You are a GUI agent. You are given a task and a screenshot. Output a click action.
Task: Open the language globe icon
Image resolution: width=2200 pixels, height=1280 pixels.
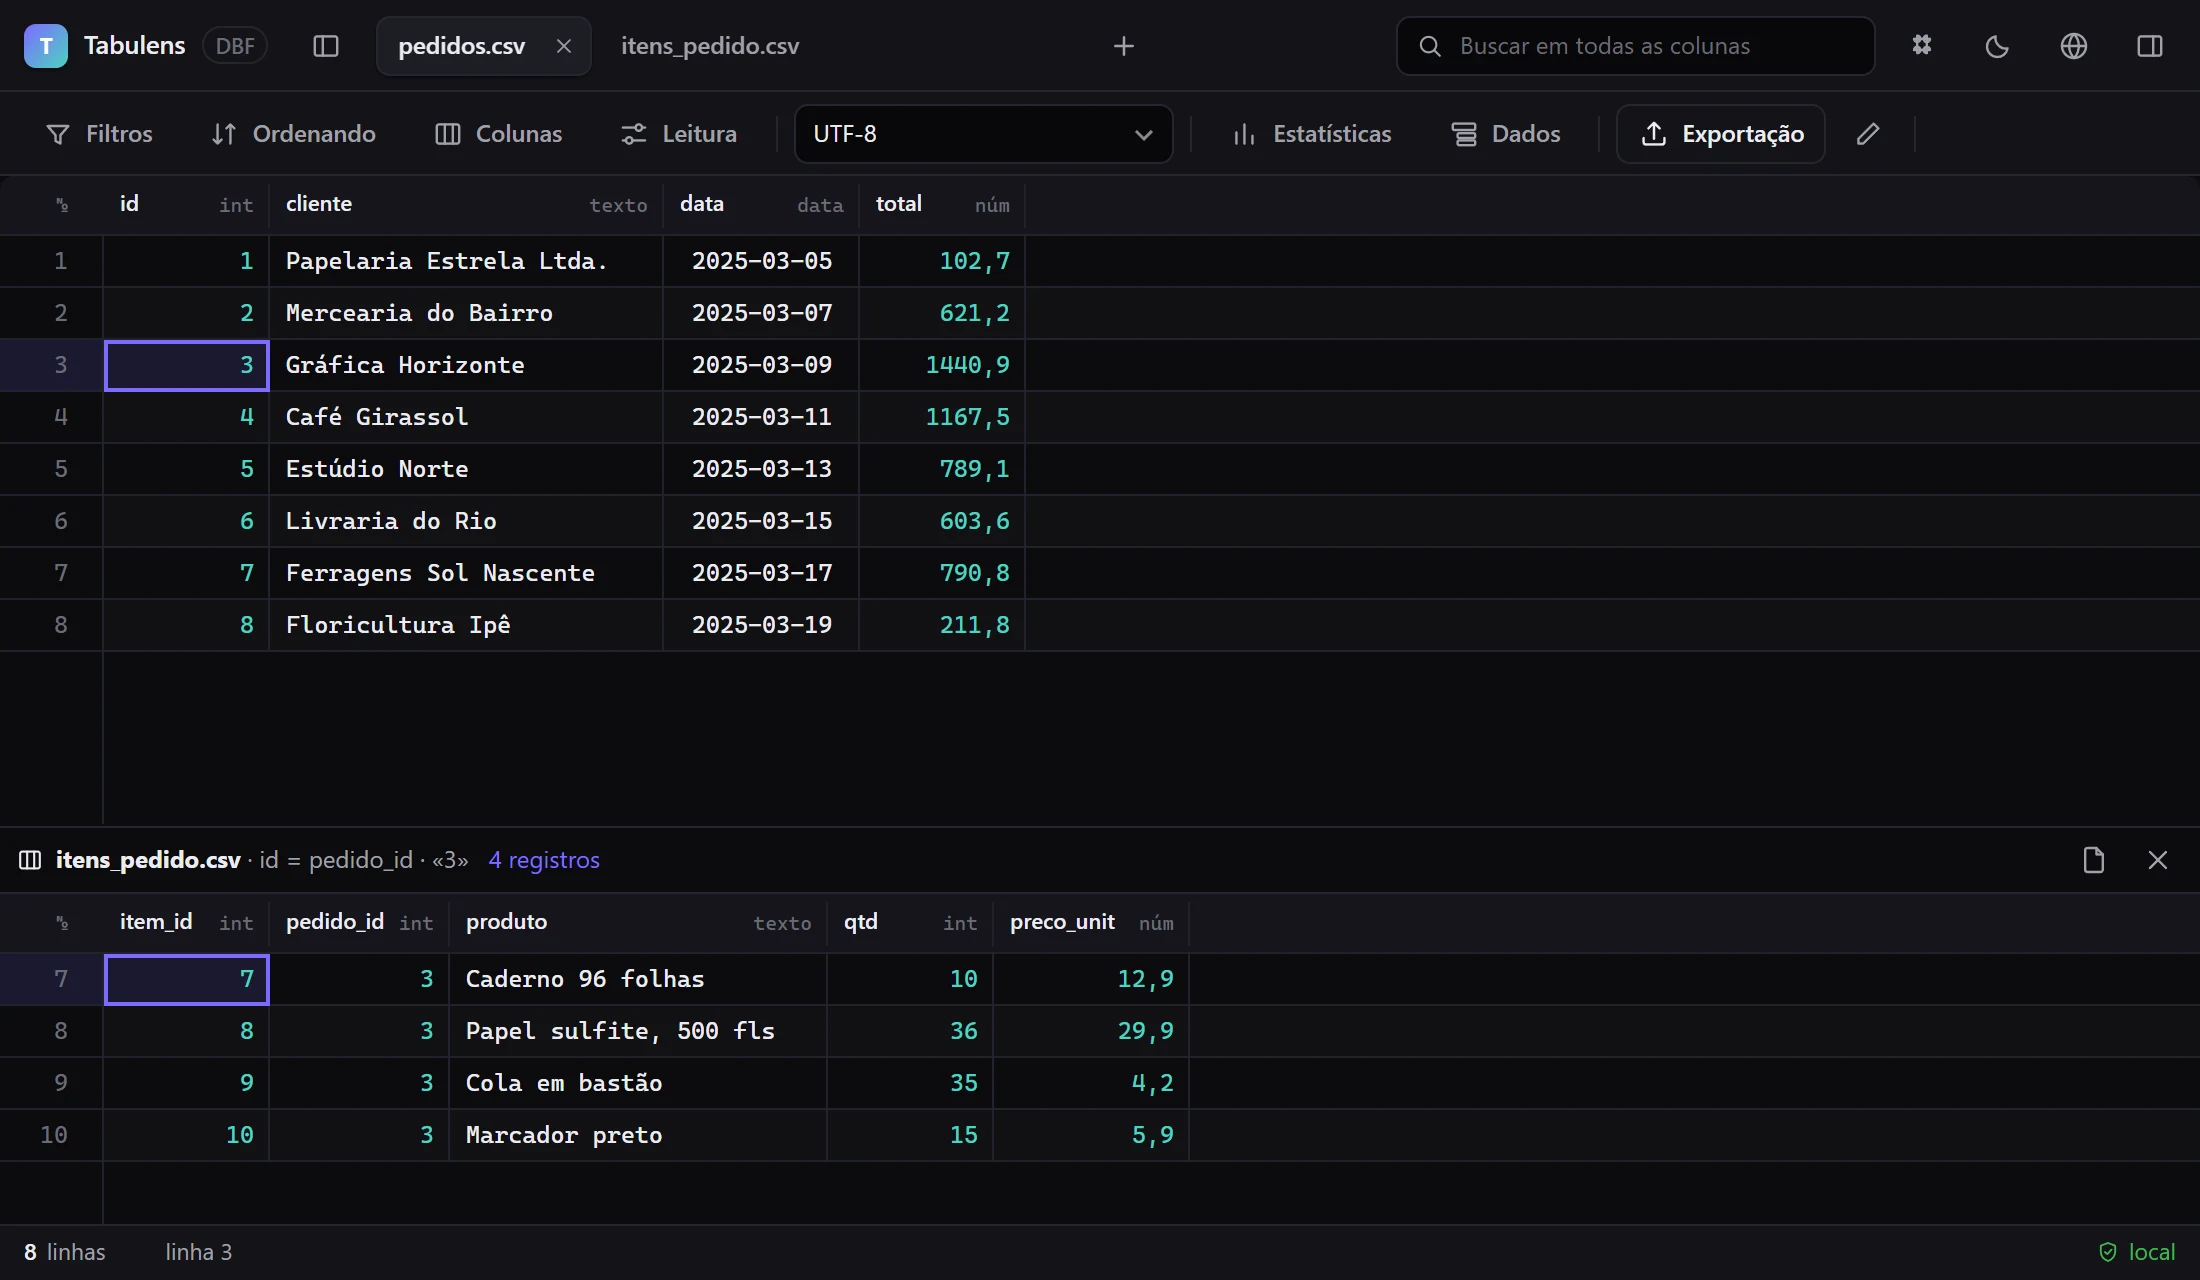(x=2074, y=46)
